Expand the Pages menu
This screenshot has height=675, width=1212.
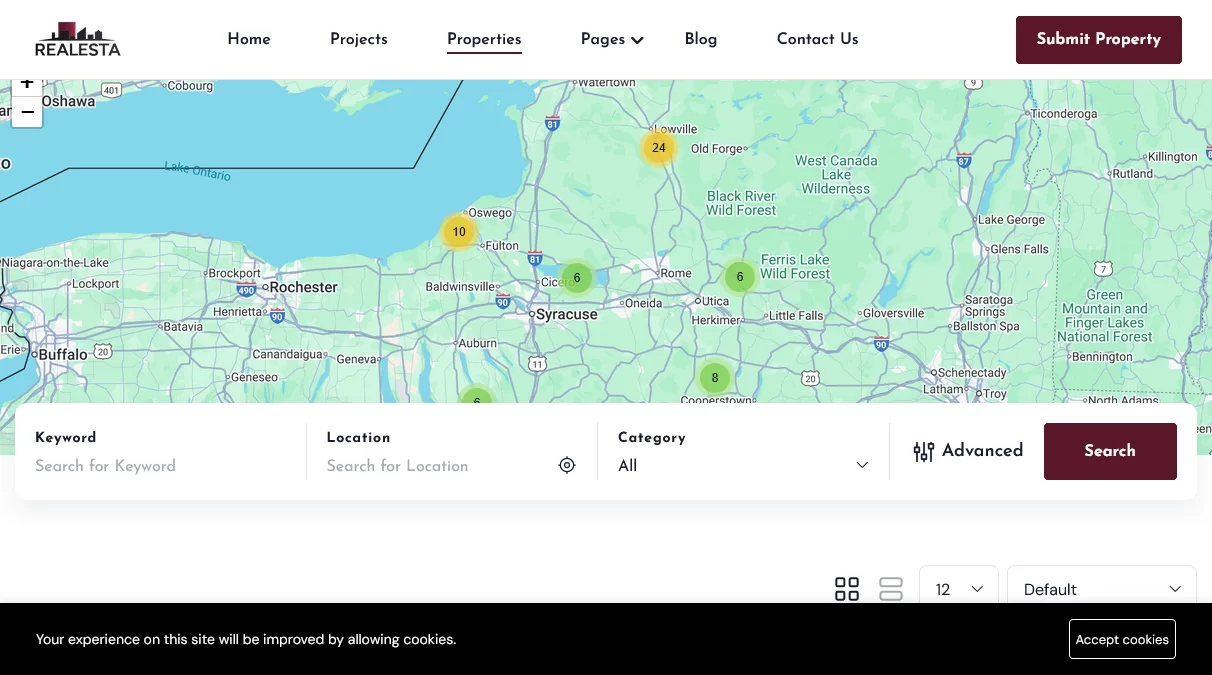point(612,39)
